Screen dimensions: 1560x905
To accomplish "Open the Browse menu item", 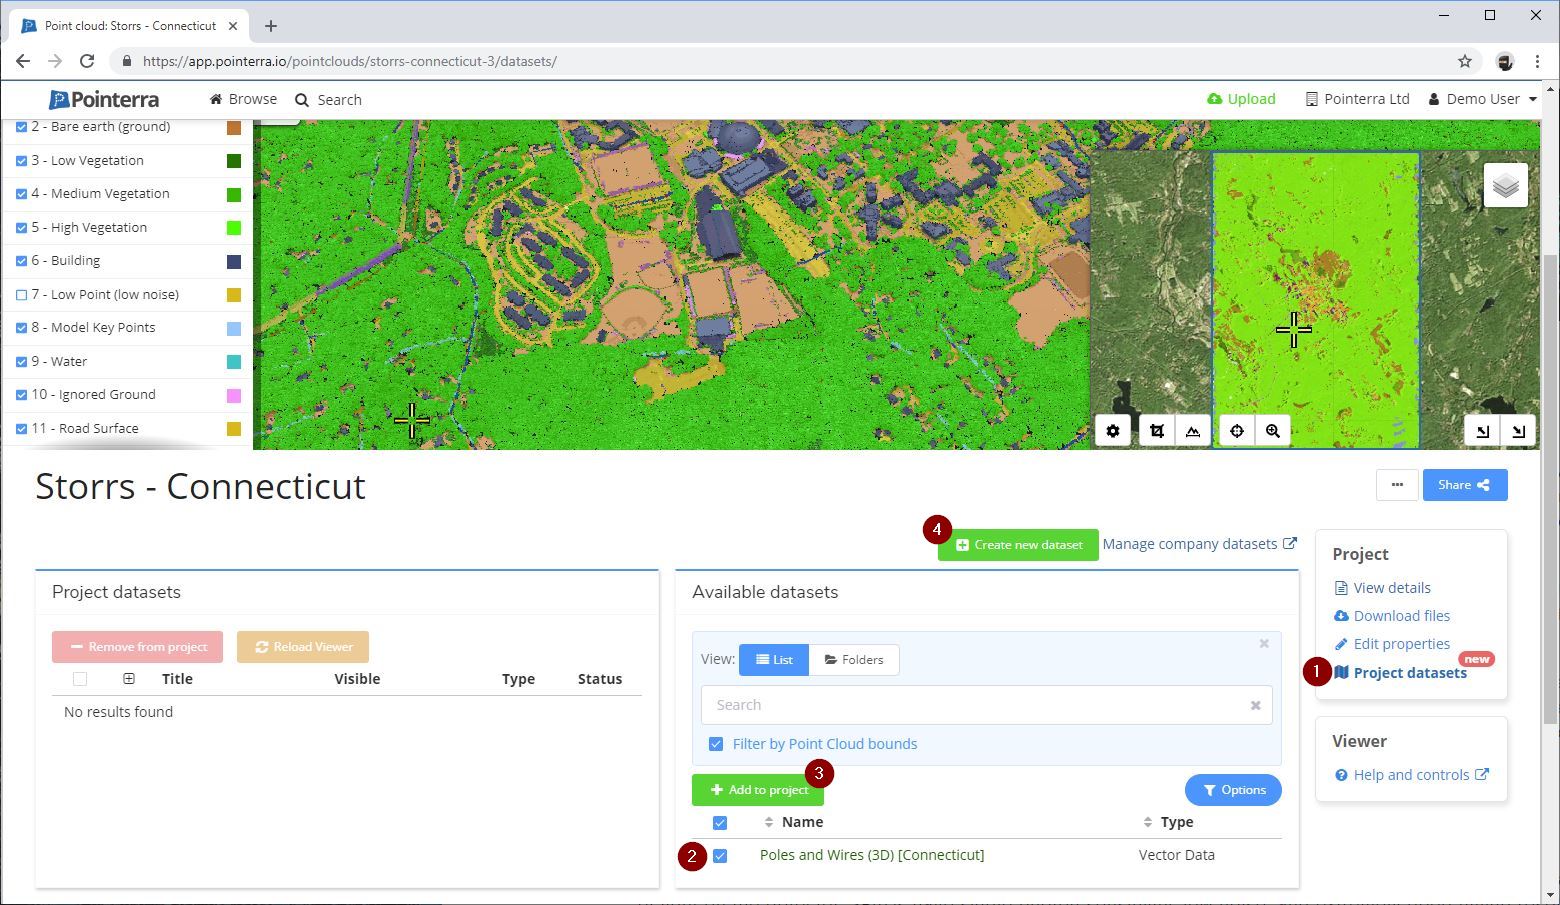I will click(243, 99).
